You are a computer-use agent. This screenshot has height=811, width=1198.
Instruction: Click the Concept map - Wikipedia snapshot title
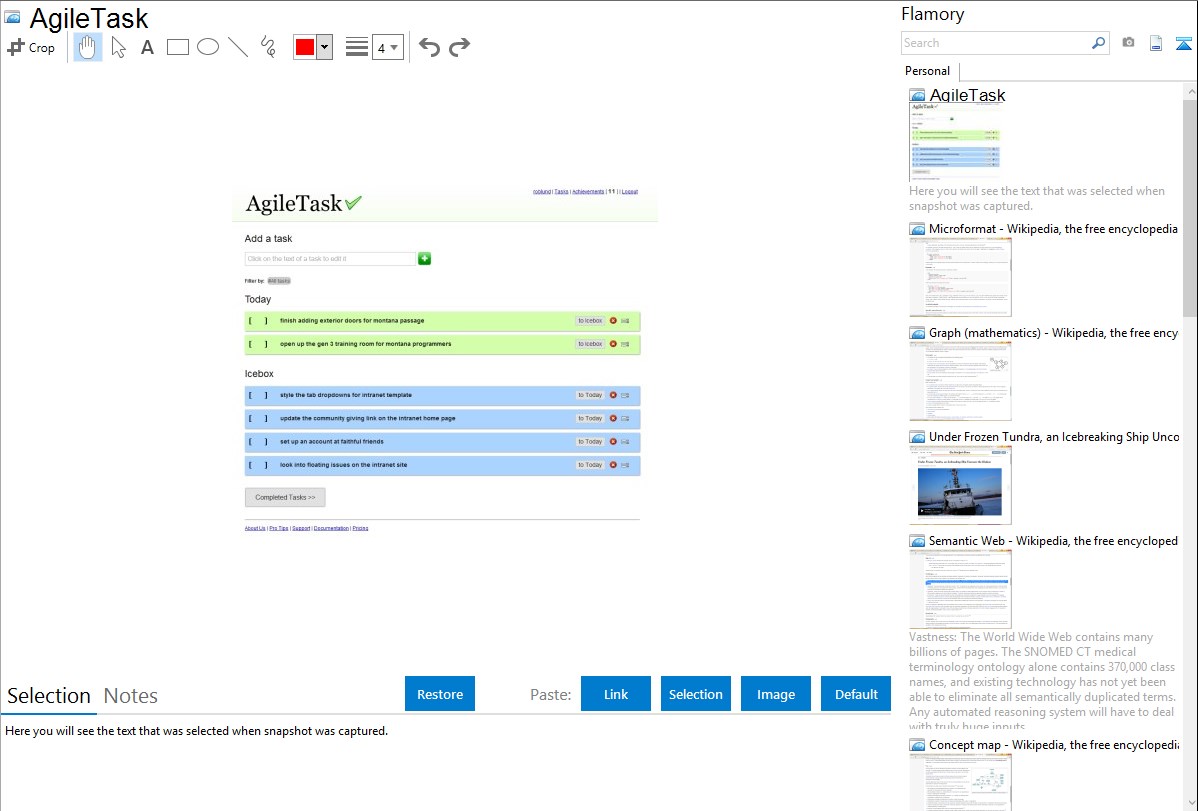tap(1054, 745)
